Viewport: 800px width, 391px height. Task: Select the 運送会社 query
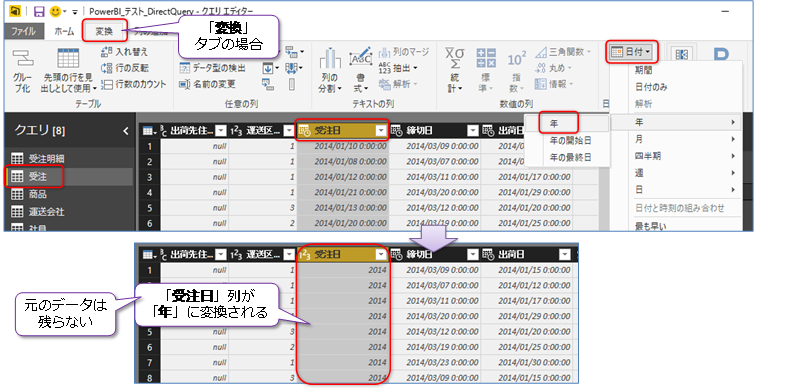point(69,211)
